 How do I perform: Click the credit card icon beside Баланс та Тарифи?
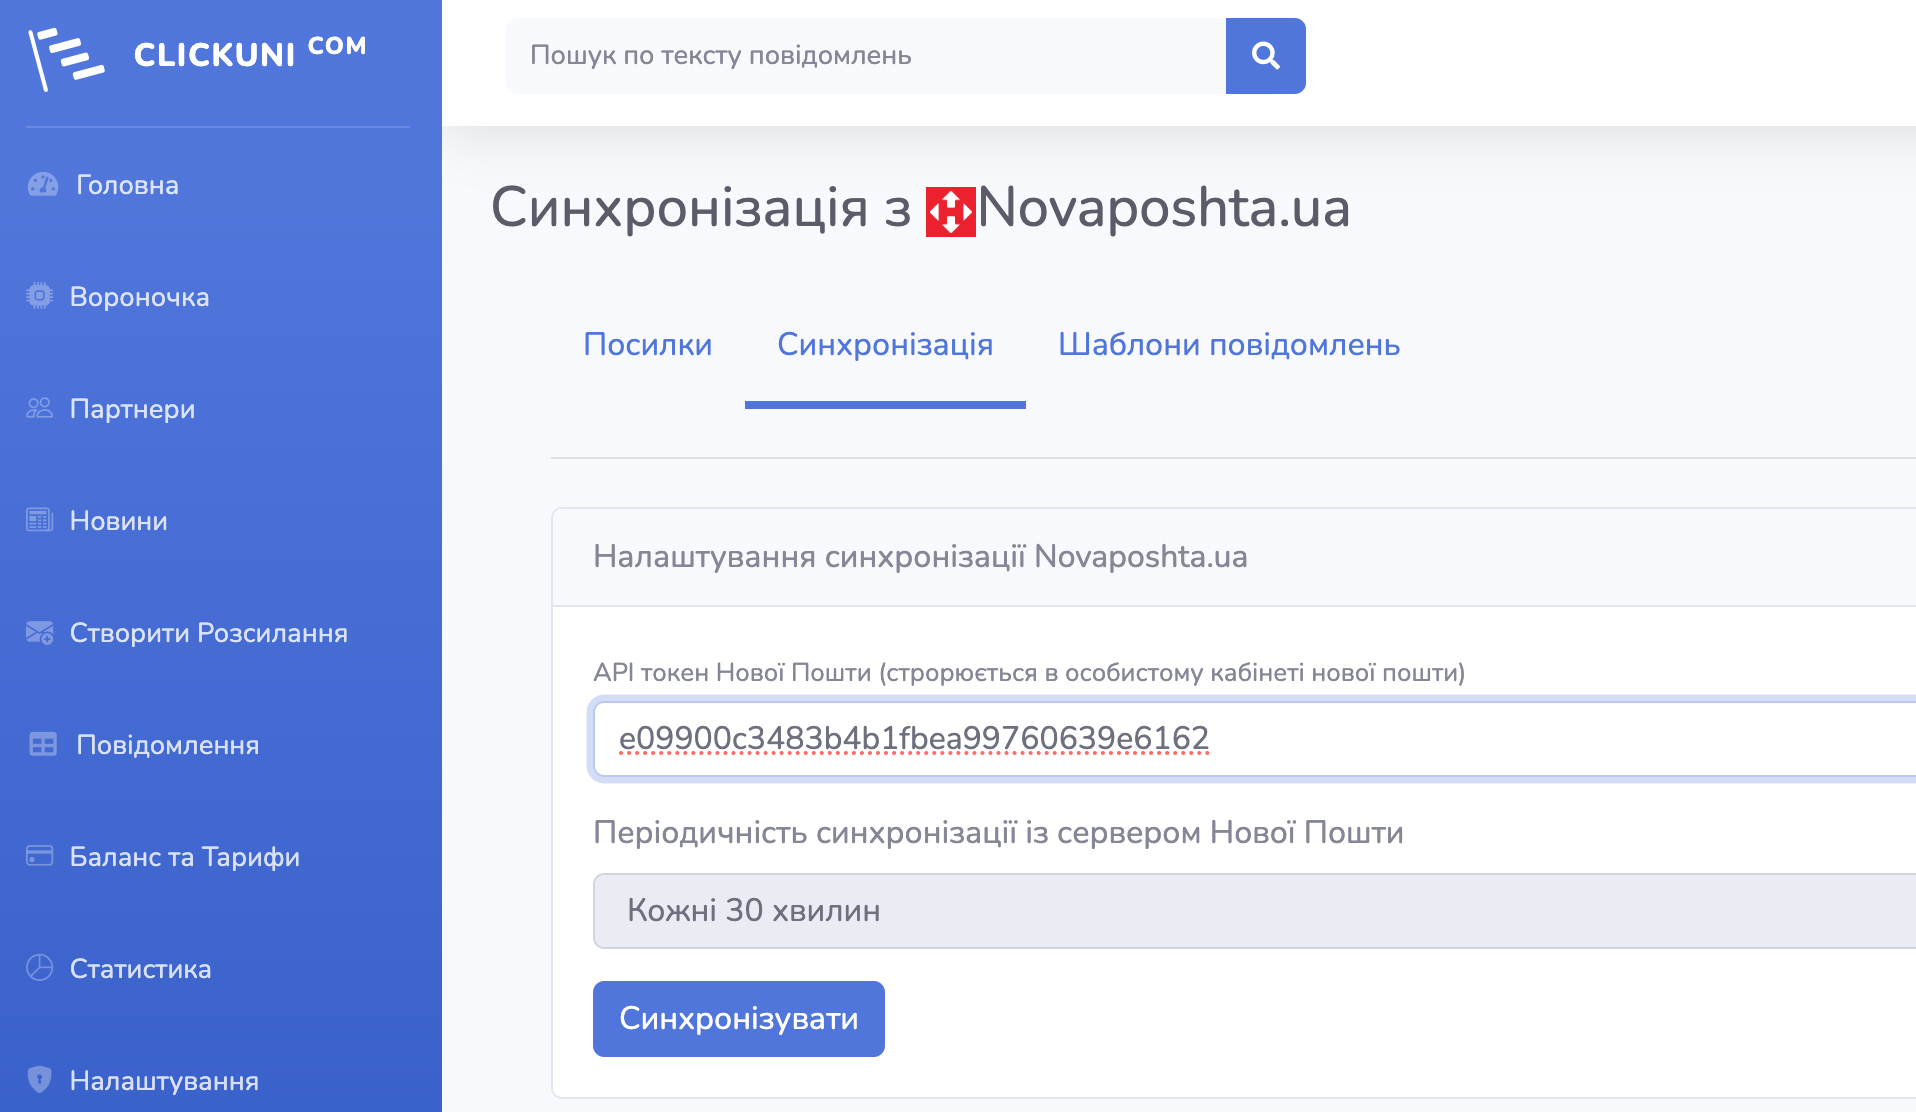(40, 856)
